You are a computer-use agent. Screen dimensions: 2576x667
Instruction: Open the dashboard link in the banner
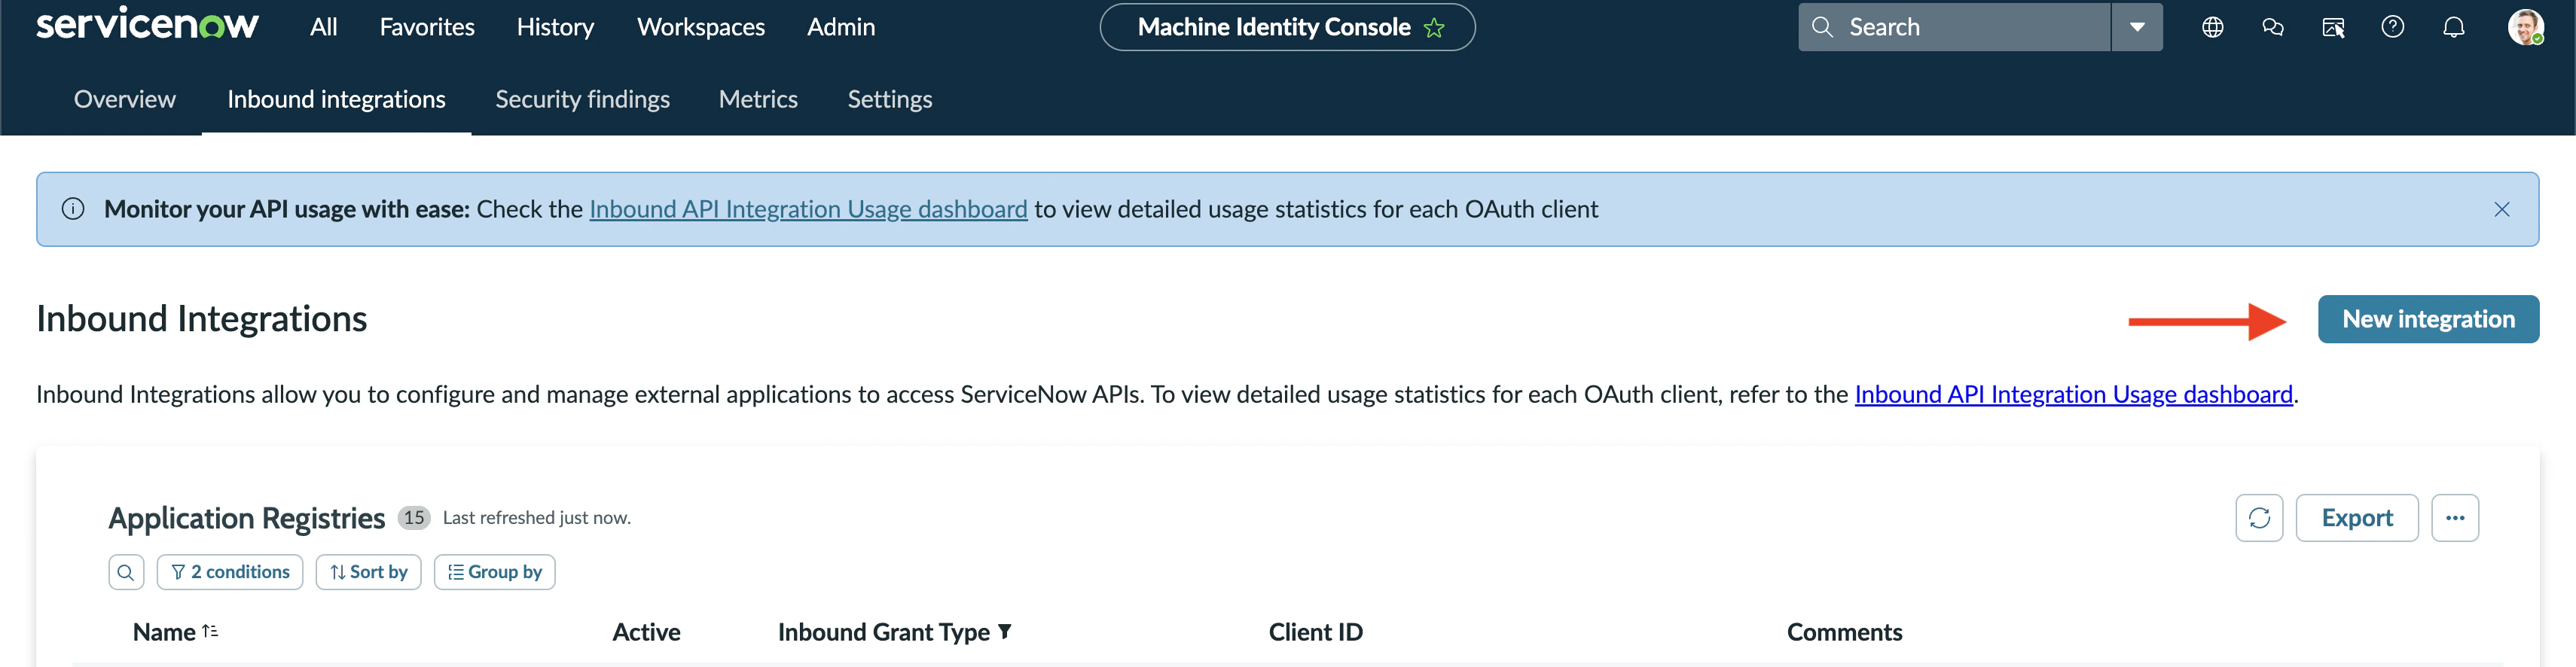pos(808,209)
